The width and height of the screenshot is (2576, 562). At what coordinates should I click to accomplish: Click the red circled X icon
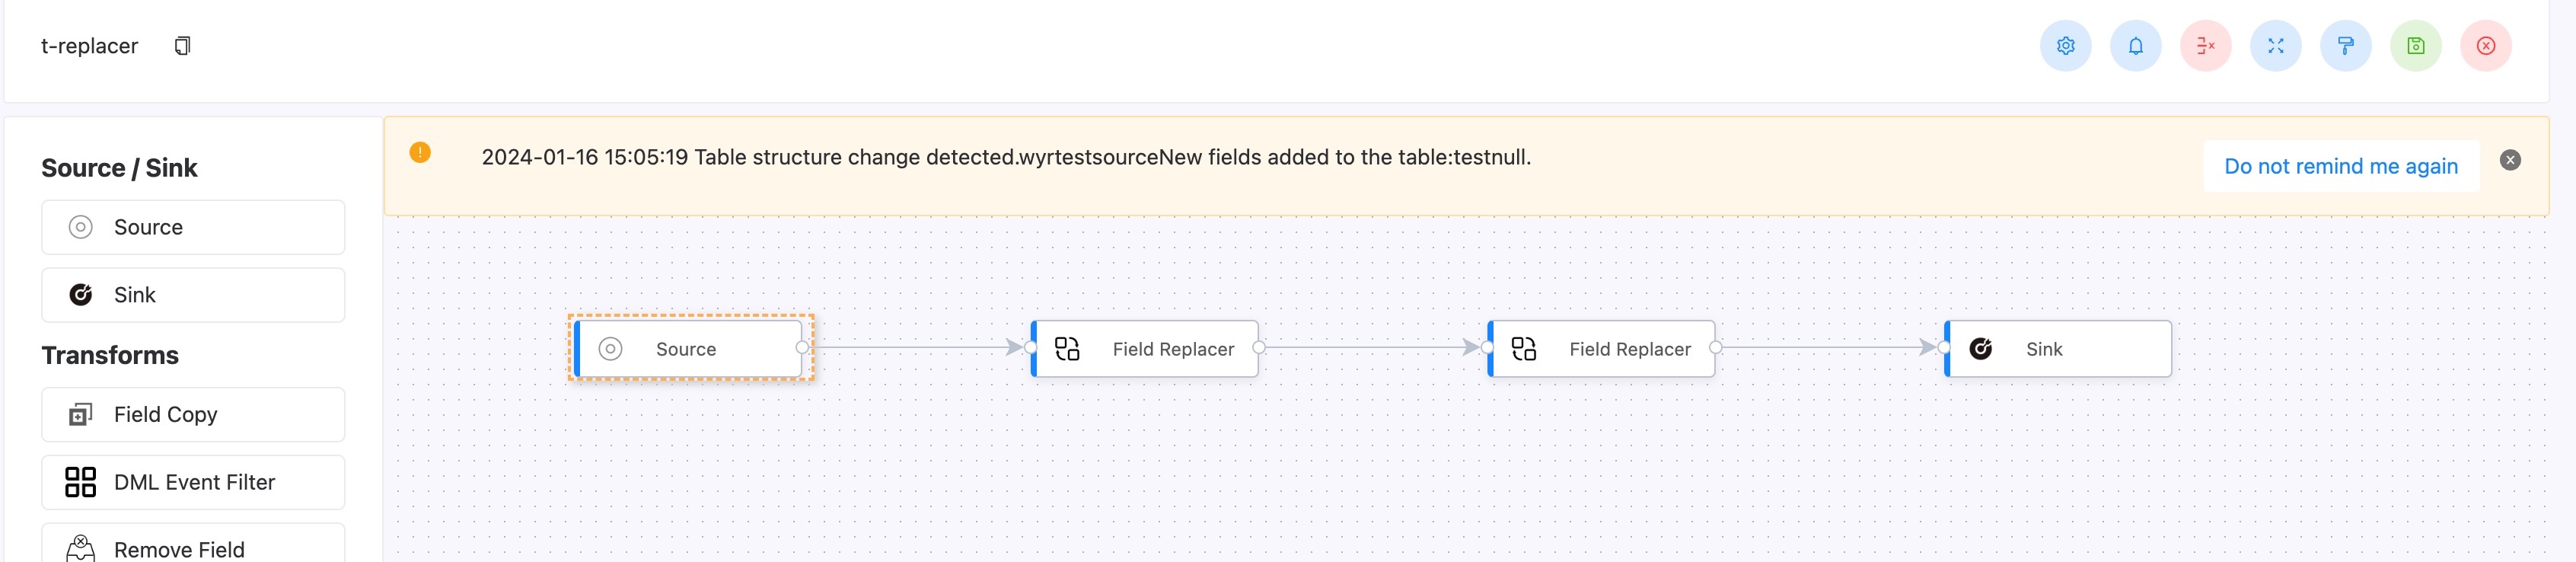pos(2485,46)
